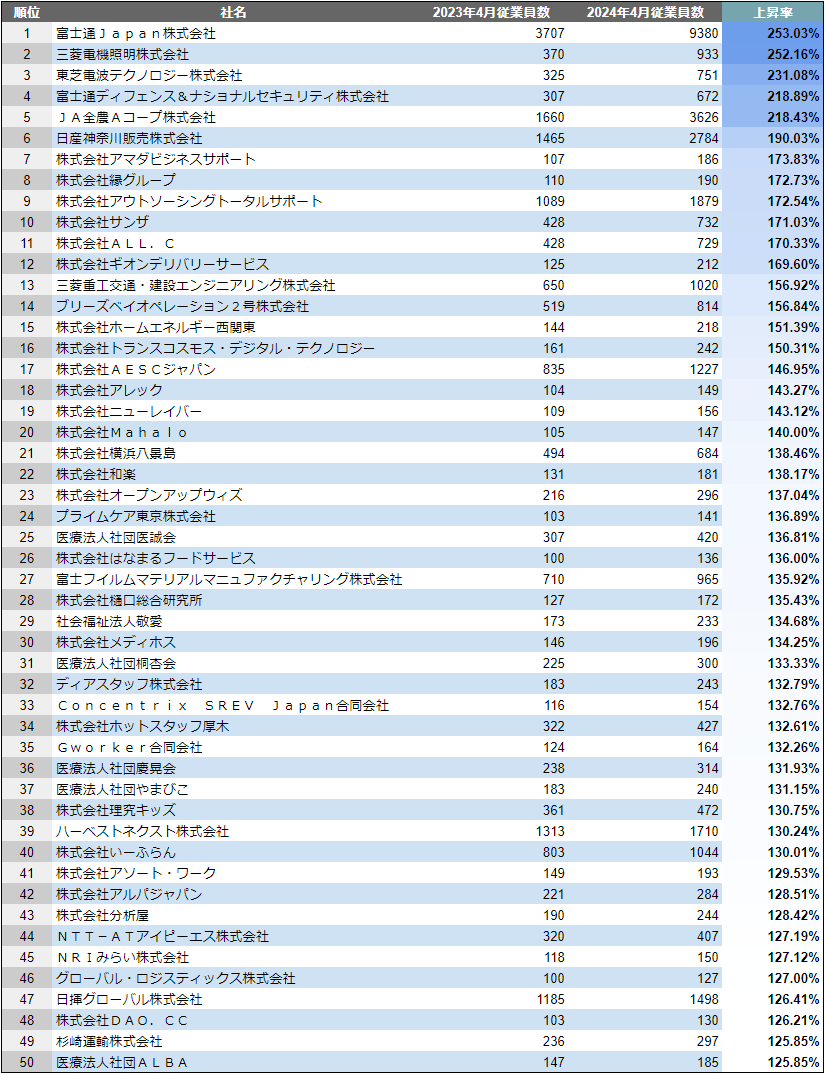The width and height of the screenshot is (825, 1074).
Task: Select 日揮グローバル株式会社 cell
Action: (x=130, y=1000)
